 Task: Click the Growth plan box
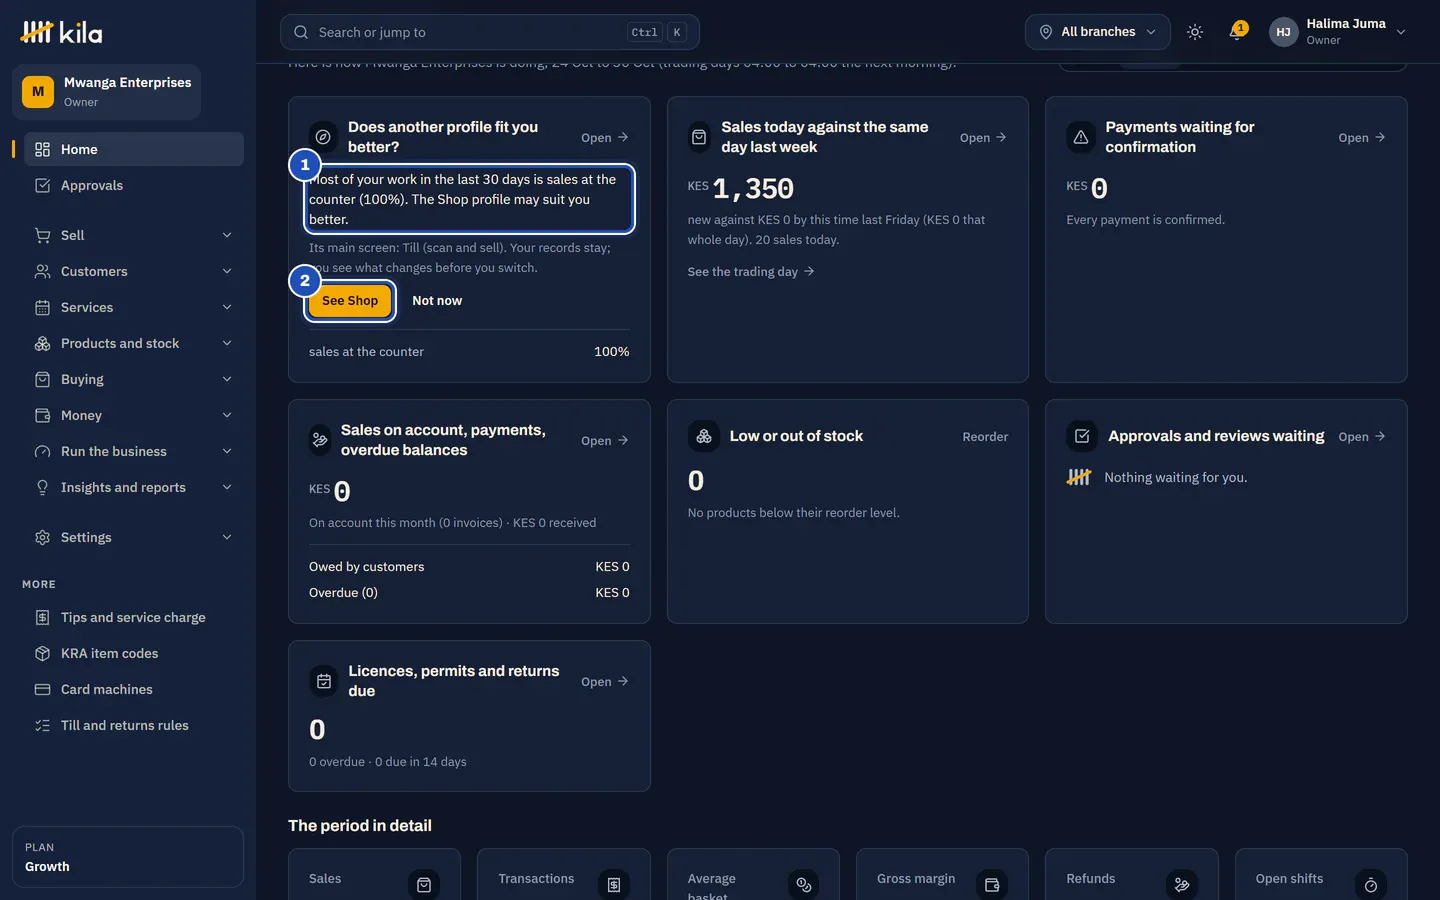coord(128,857)
